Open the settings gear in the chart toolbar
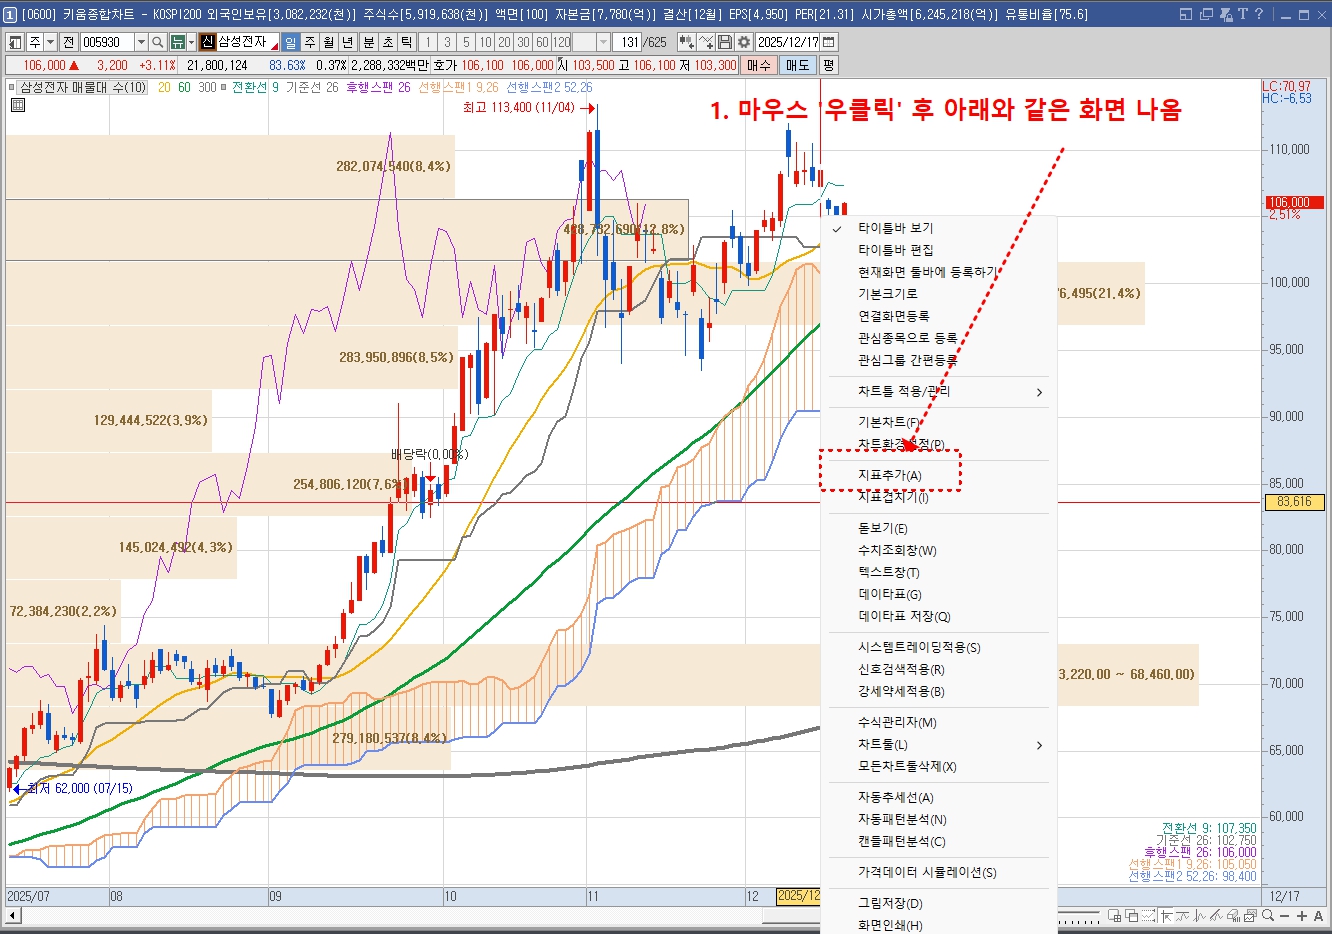 click(744, 42)
